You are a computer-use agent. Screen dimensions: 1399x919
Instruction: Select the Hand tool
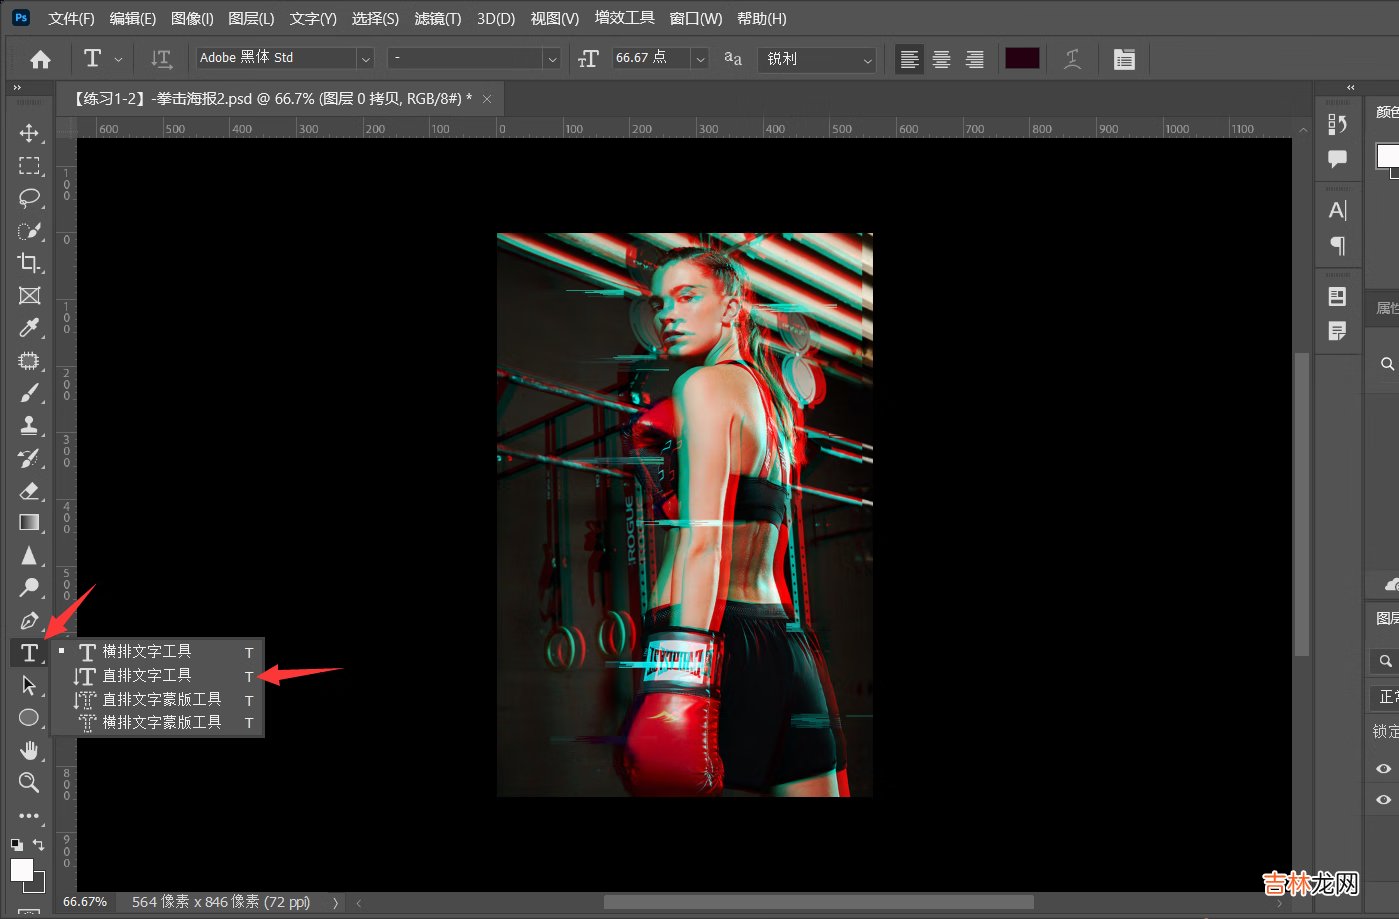[x=29, y=750]
